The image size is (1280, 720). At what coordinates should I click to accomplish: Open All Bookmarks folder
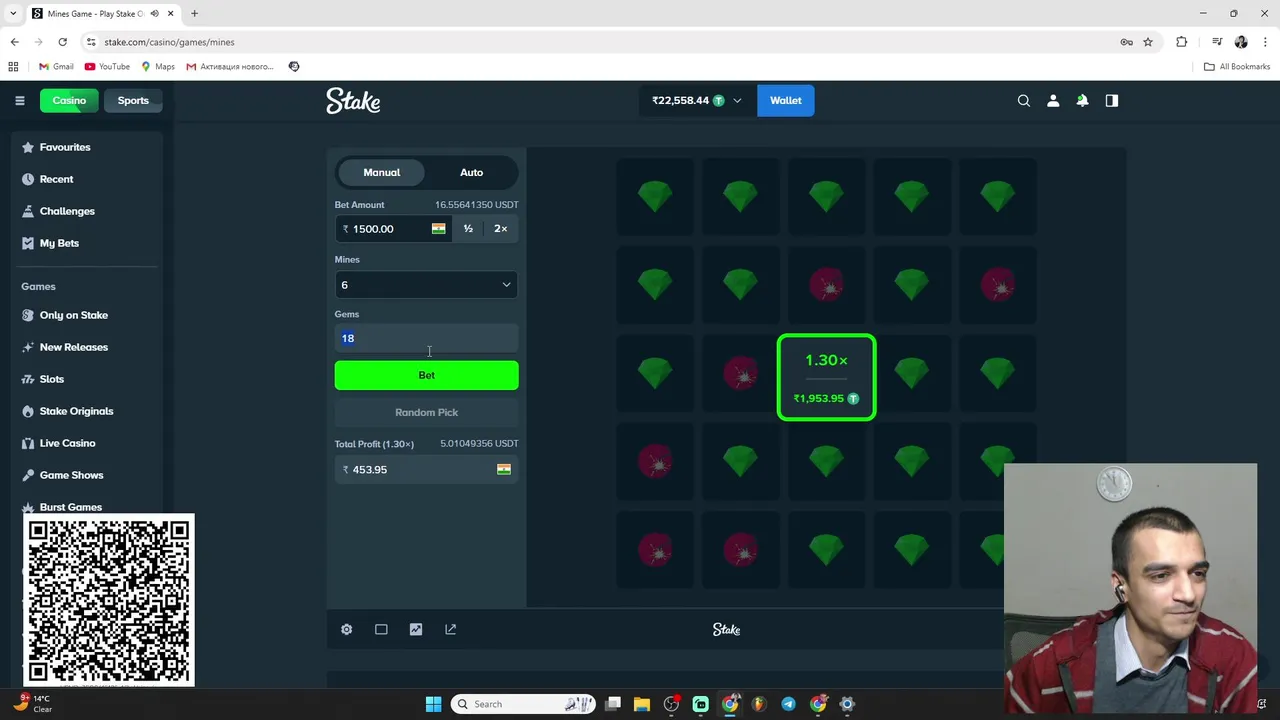(1237, 66)
